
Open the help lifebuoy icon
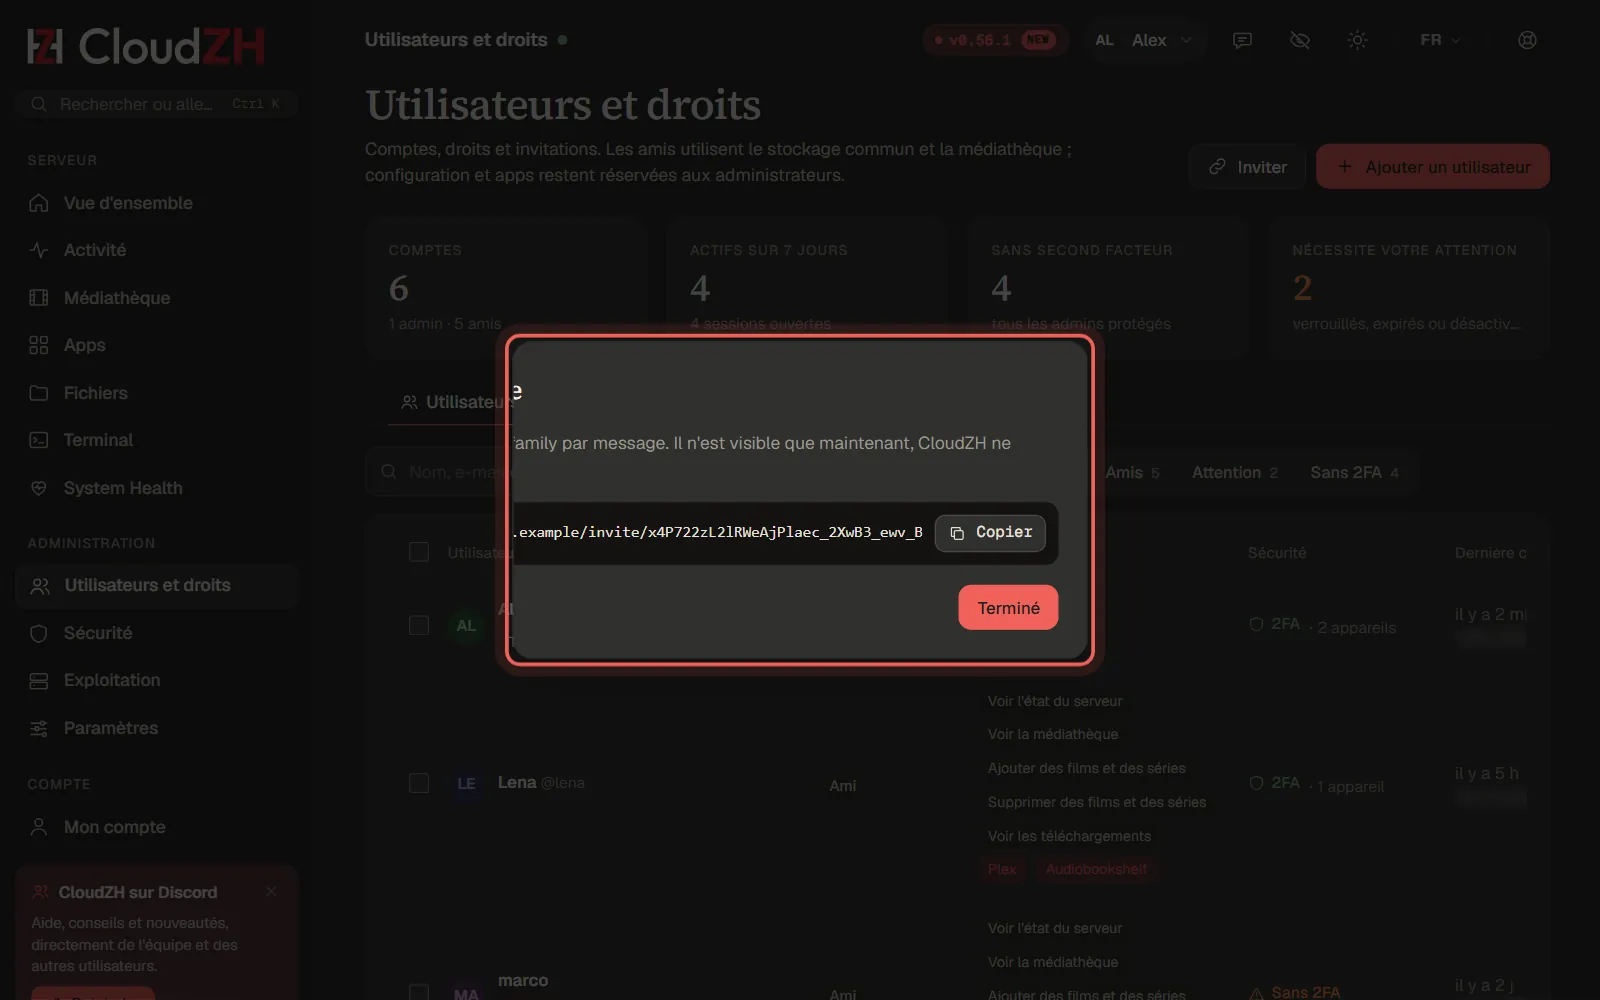[1527, 40]
